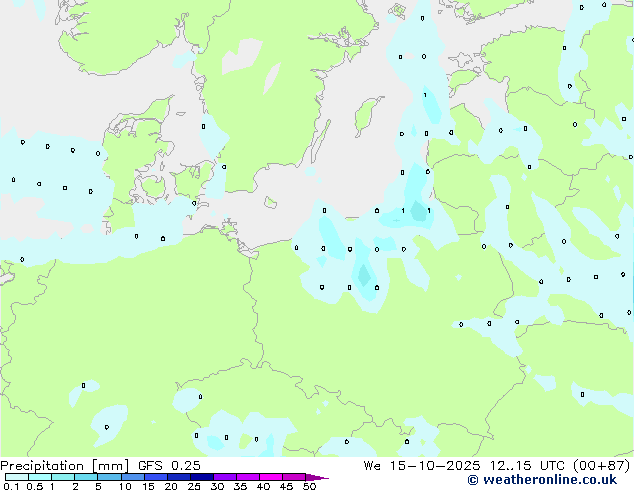Click the "45" legend scale label
The image size is (634, 490).
286,486
